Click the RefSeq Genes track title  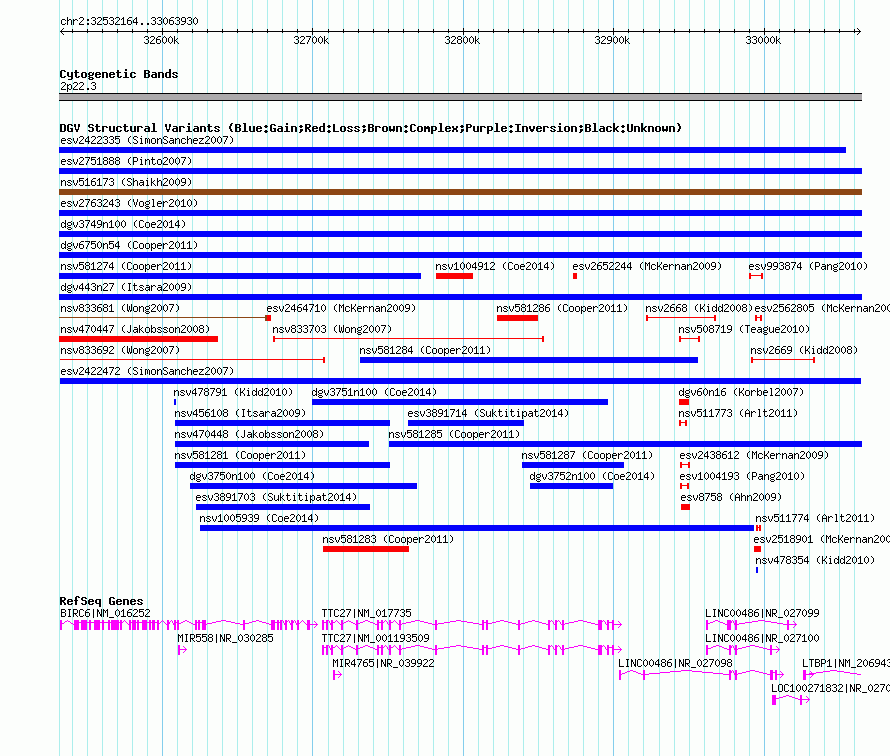(102, 600)
